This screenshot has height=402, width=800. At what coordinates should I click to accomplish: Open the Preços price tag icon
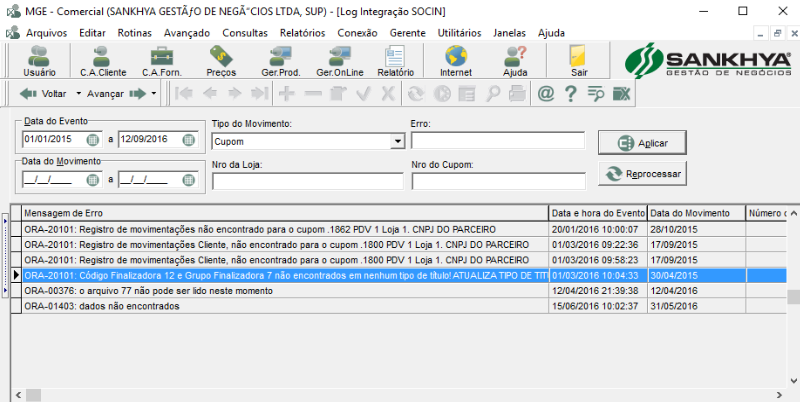[221, 60]
